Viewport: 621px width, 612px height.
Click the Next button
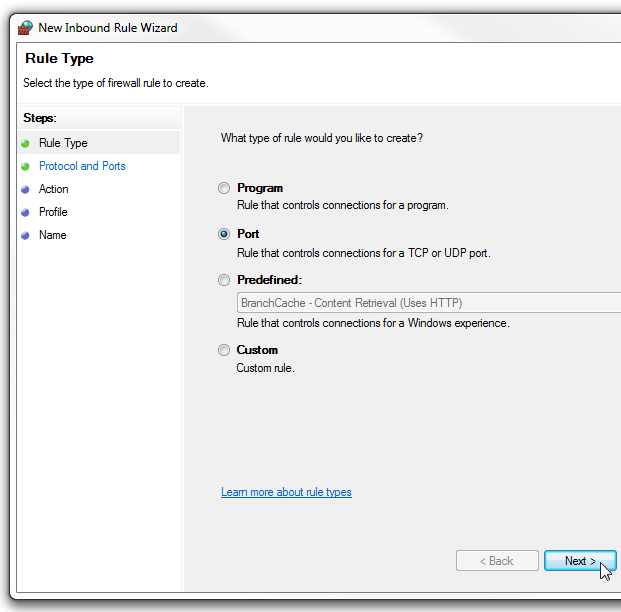[580, 561]
